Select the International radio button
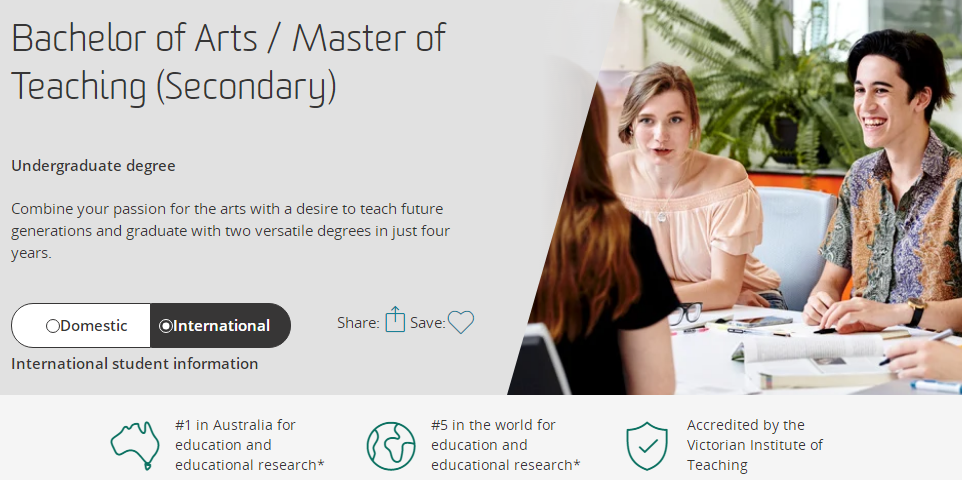962x480 pixels. pyautogui.click(x=166, y=326)
